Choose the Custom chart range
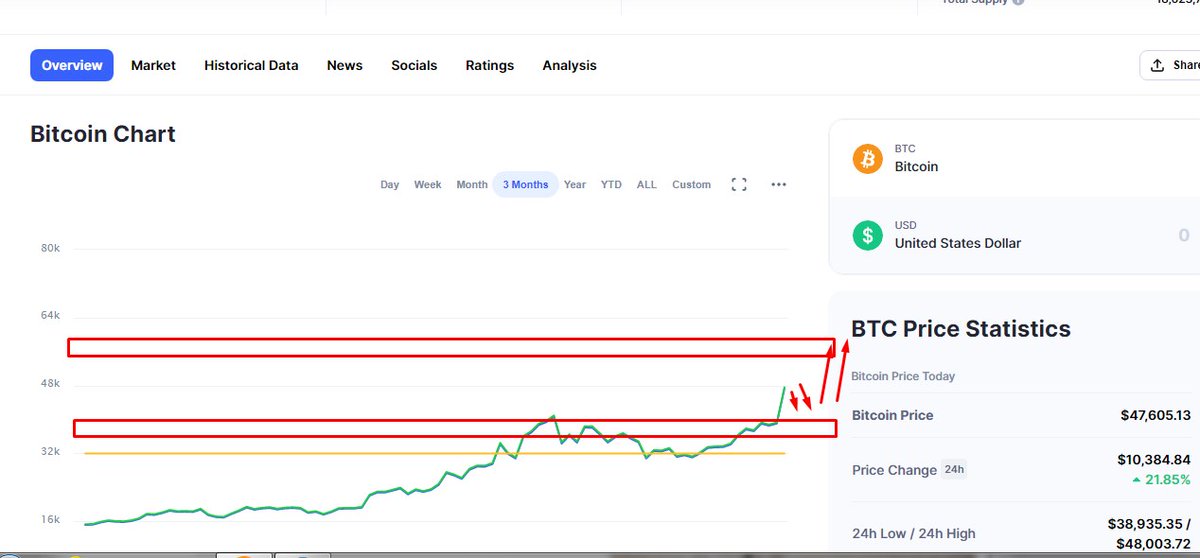This screenshot has height=558, width=1200. point(691,185)
